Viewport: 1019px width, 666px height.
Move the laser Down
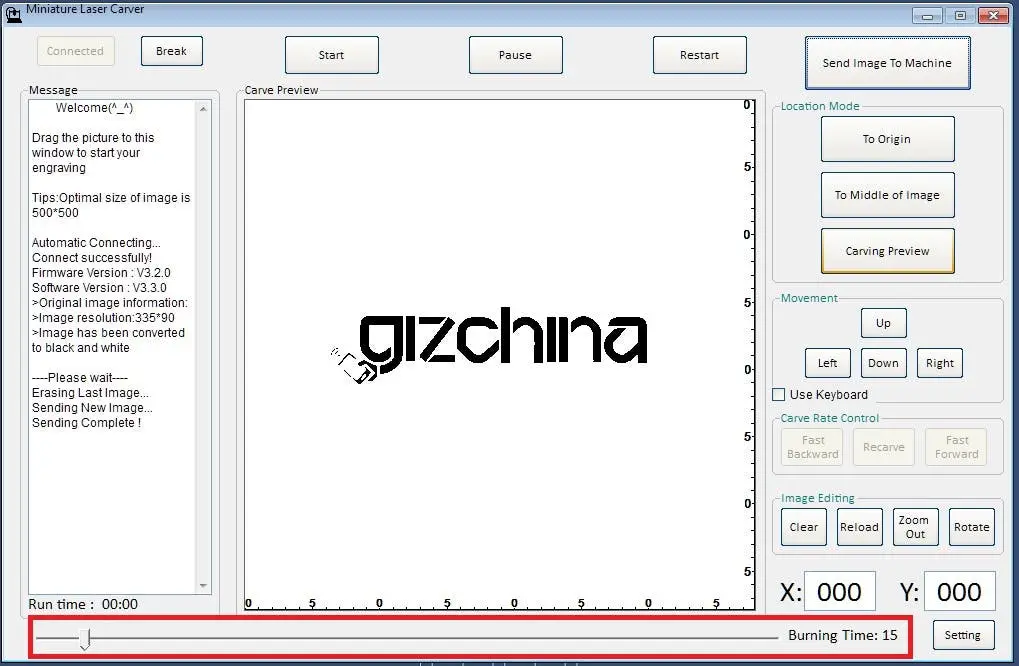(x=883, y=363)
